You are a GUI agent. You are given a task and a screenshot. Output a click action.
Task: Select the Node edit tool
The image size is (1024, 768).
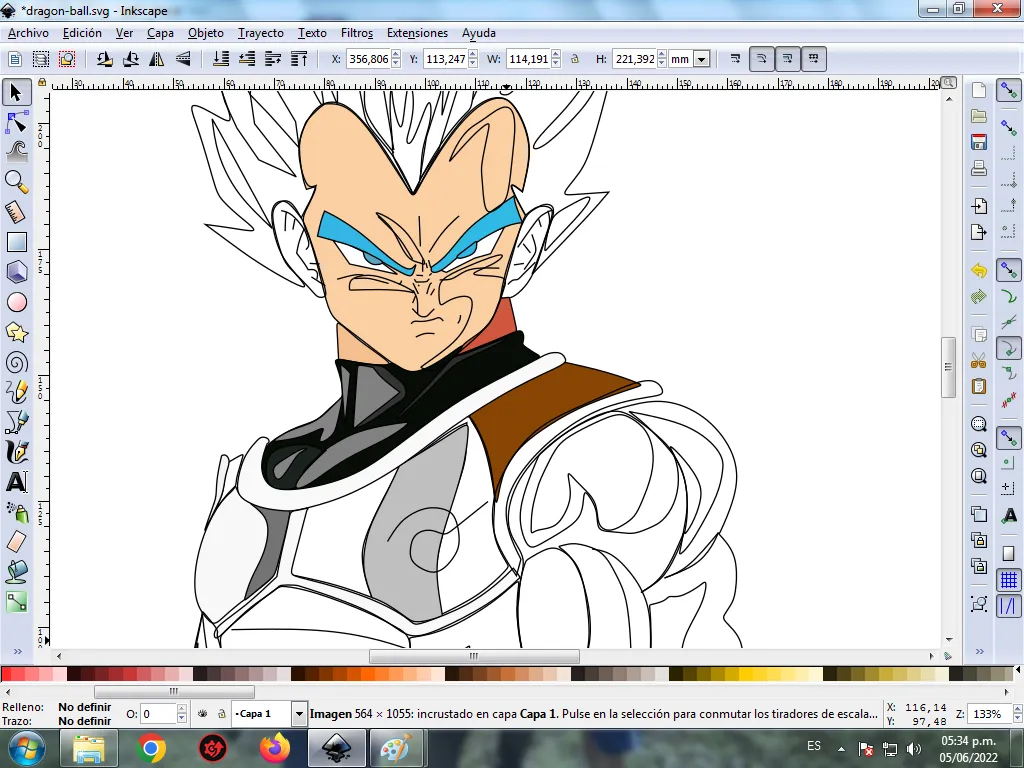[x=16, y=122]
